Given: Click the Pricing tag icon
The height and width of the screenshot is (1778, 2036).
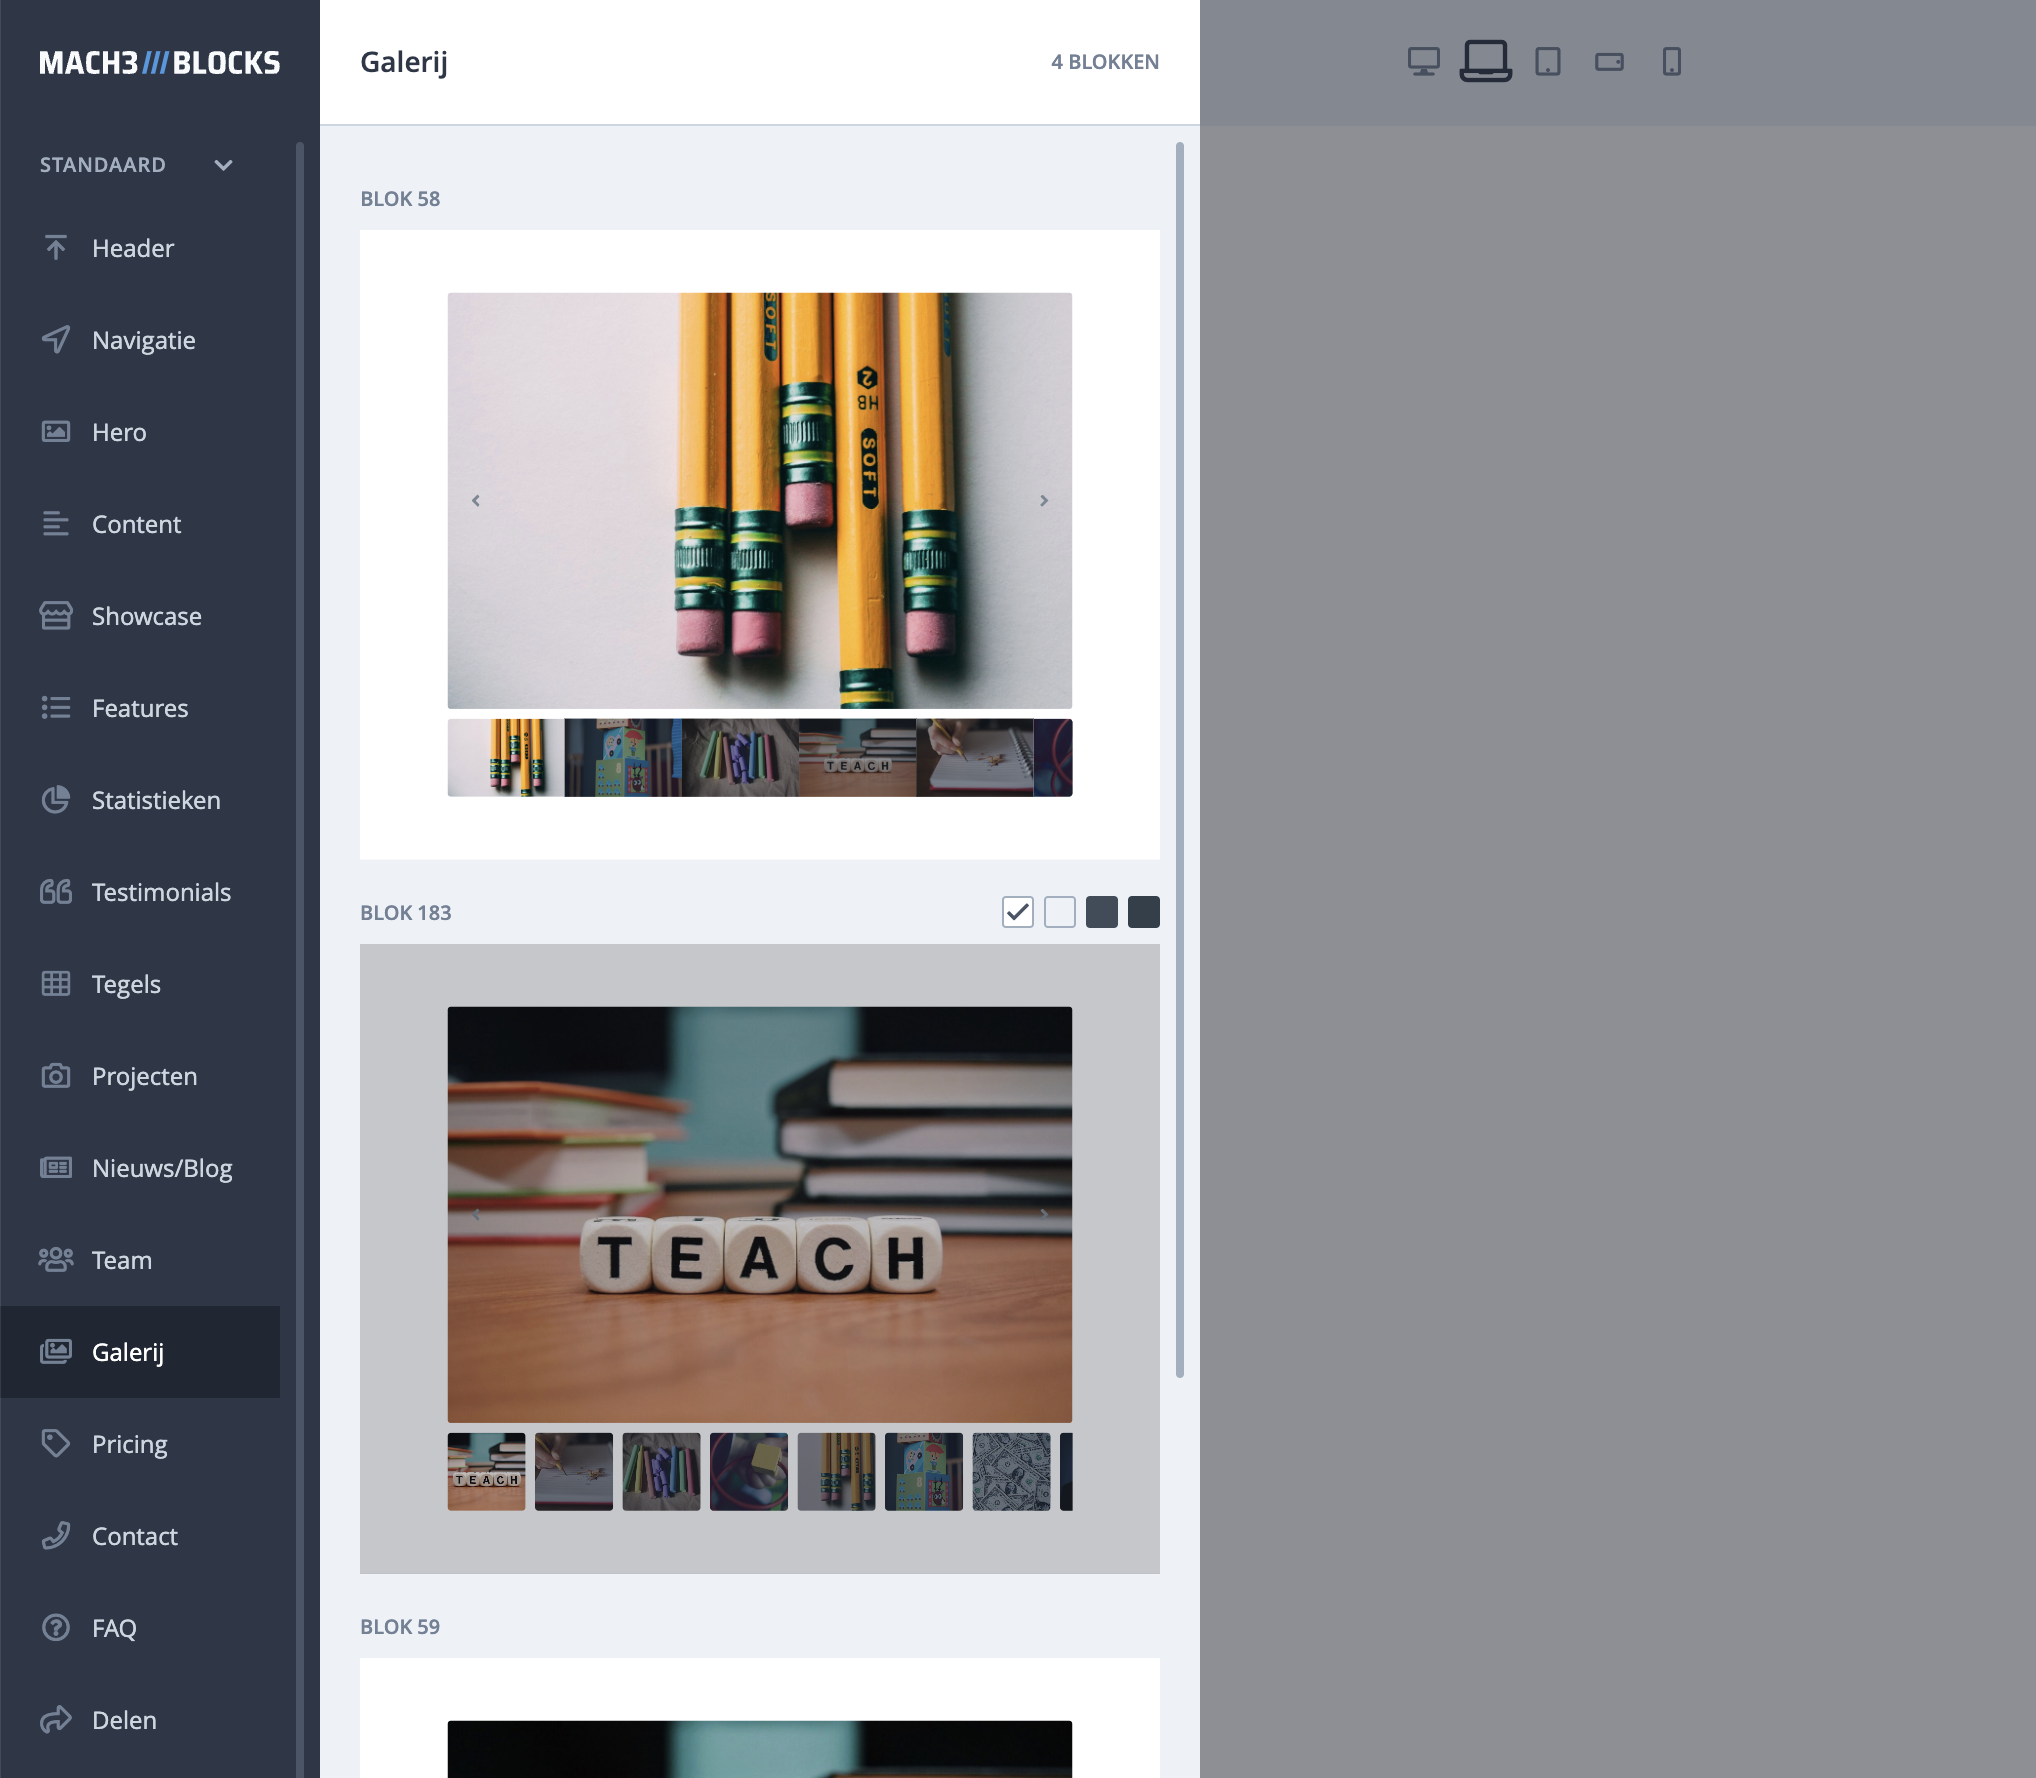Looking at the screenshot, I should pos(56,1443).
